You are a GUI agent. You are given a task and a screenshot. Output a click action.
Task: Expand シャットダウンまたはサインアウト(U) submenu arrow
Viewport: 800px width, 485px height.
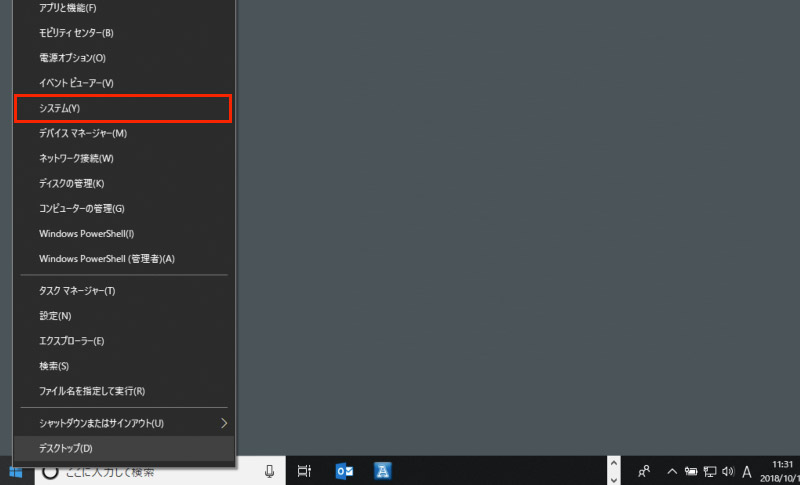pos(224,423)
